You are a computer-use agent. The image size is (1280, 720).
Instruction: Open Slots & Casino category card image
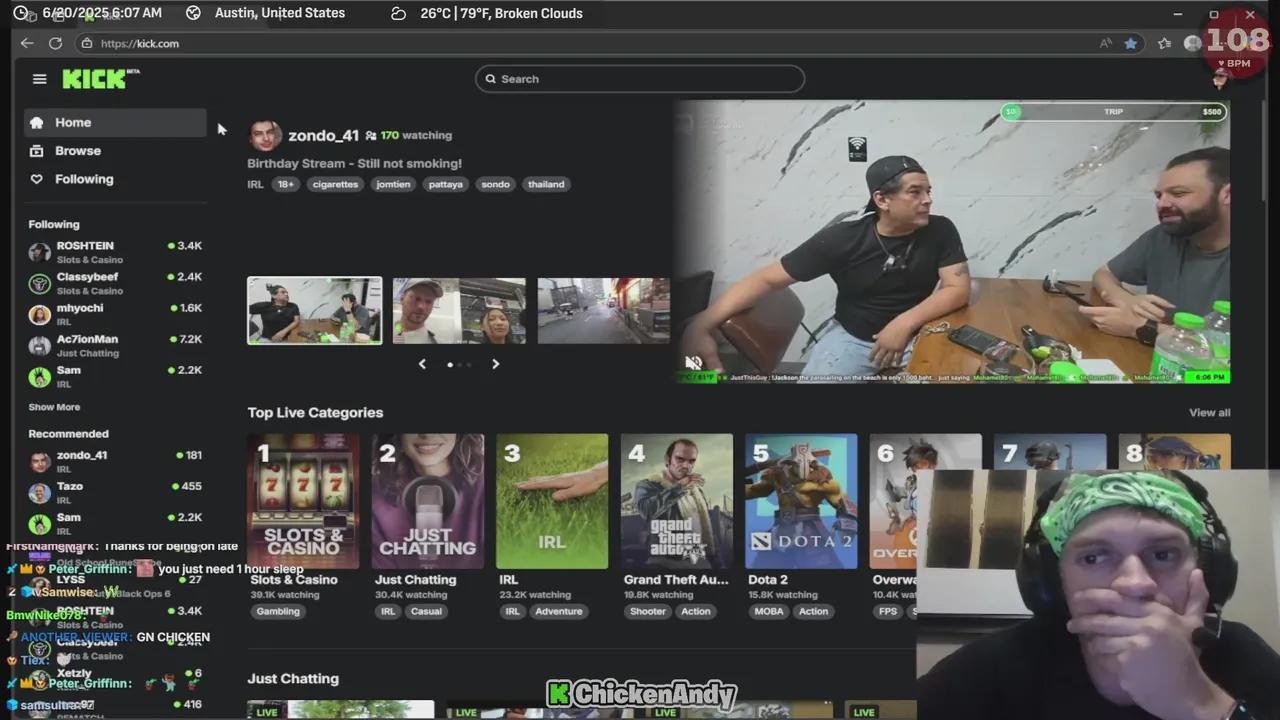(303, 501)
